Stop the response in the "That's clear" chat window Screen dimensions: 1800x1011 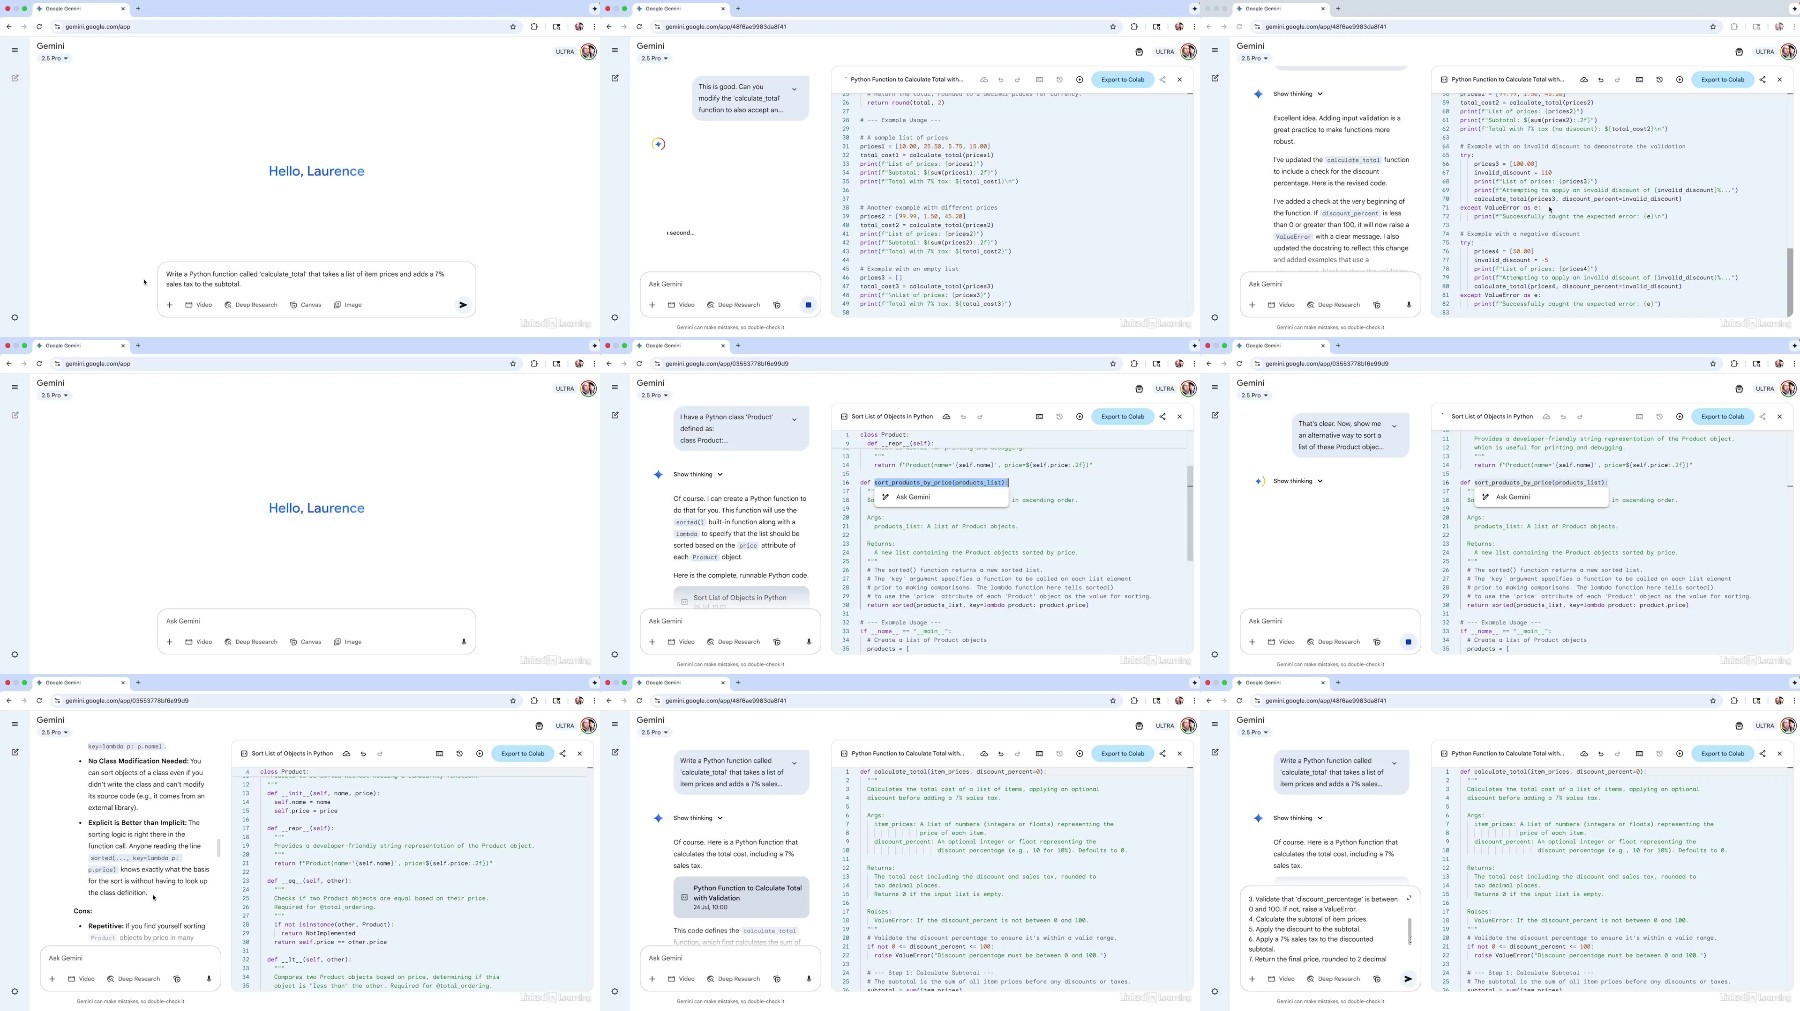(1408, 642)
